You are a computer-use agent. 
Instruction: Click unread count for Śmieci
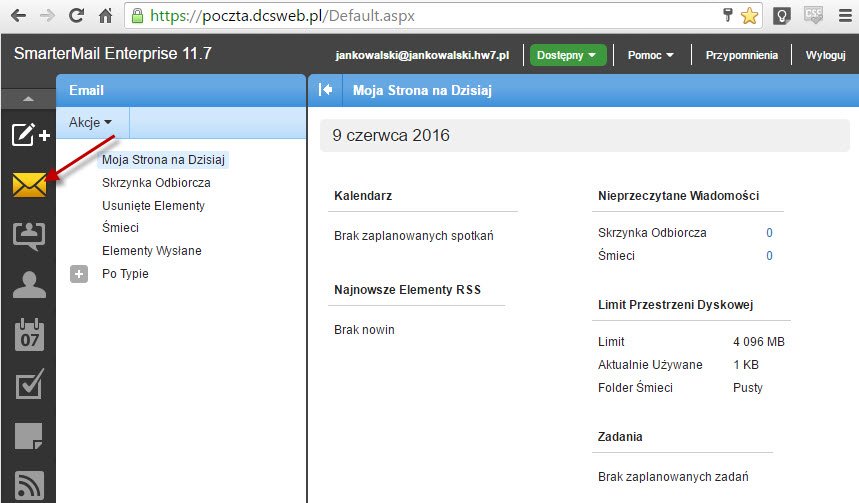[769, 256]
